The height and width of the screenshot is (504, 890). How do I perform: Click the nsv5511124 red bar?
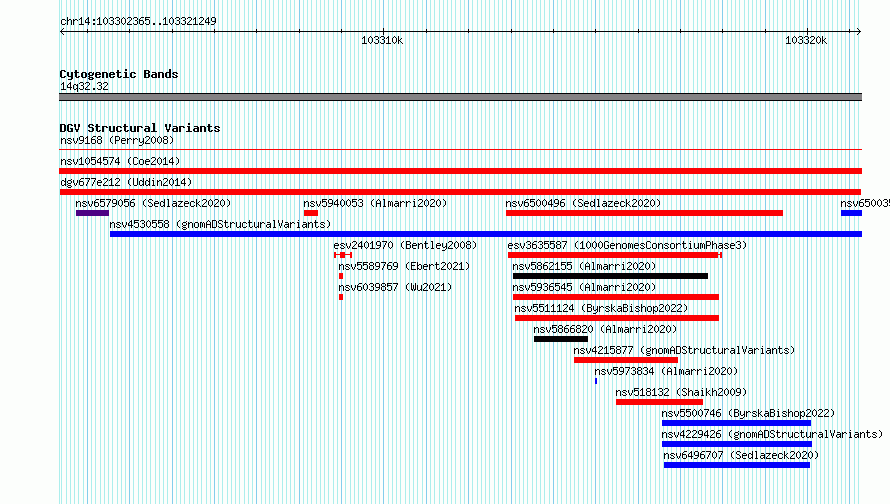click(x=617, y=318)
